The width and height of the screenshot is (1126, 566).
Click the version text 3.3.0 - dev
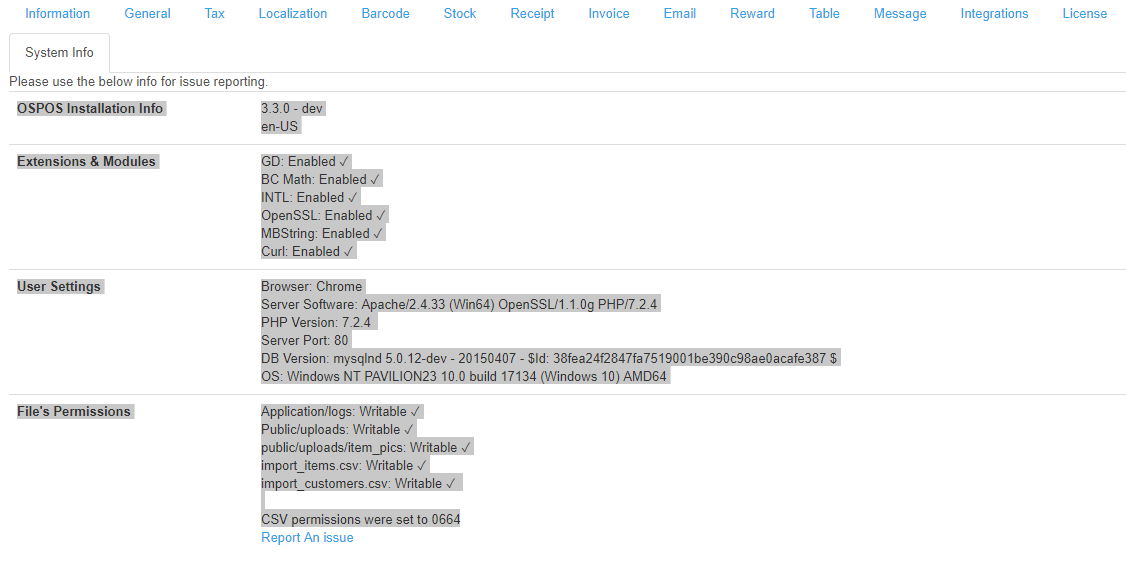pyautogui.click(x=293, y=108)
